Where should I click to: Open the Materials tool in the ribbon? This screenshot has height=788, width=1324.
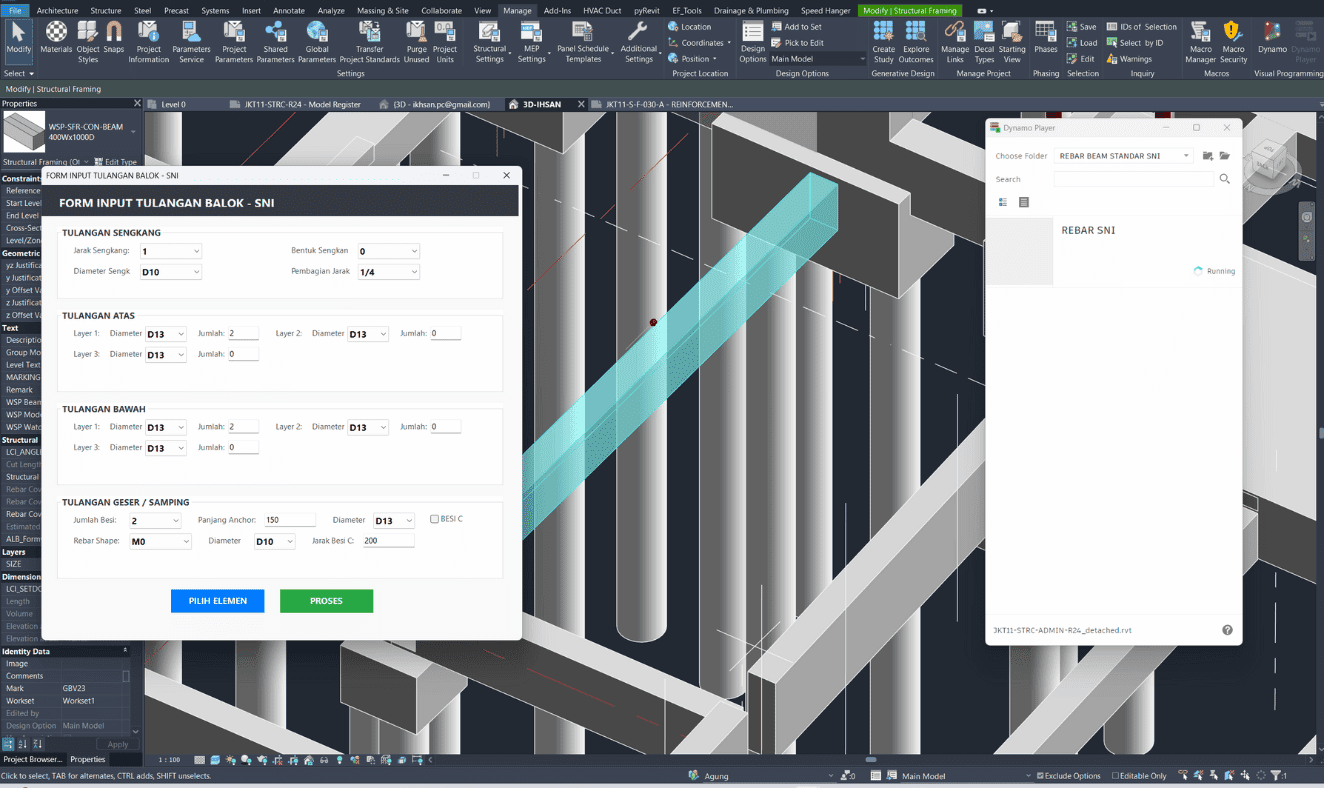(56, 38)
